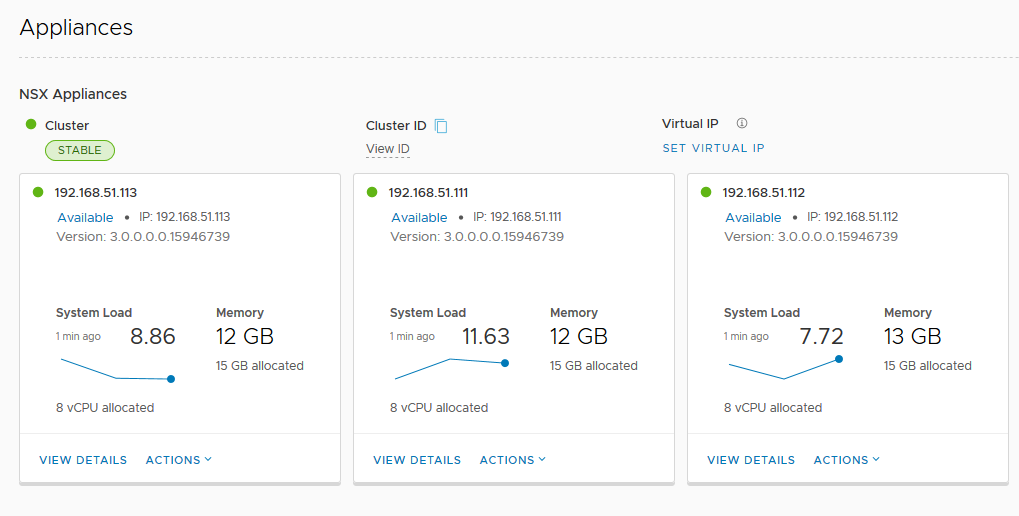Open Available status link for 192.168.51.113
The height and width of the screenshot is (516, 1019).
tap(85, 217)
